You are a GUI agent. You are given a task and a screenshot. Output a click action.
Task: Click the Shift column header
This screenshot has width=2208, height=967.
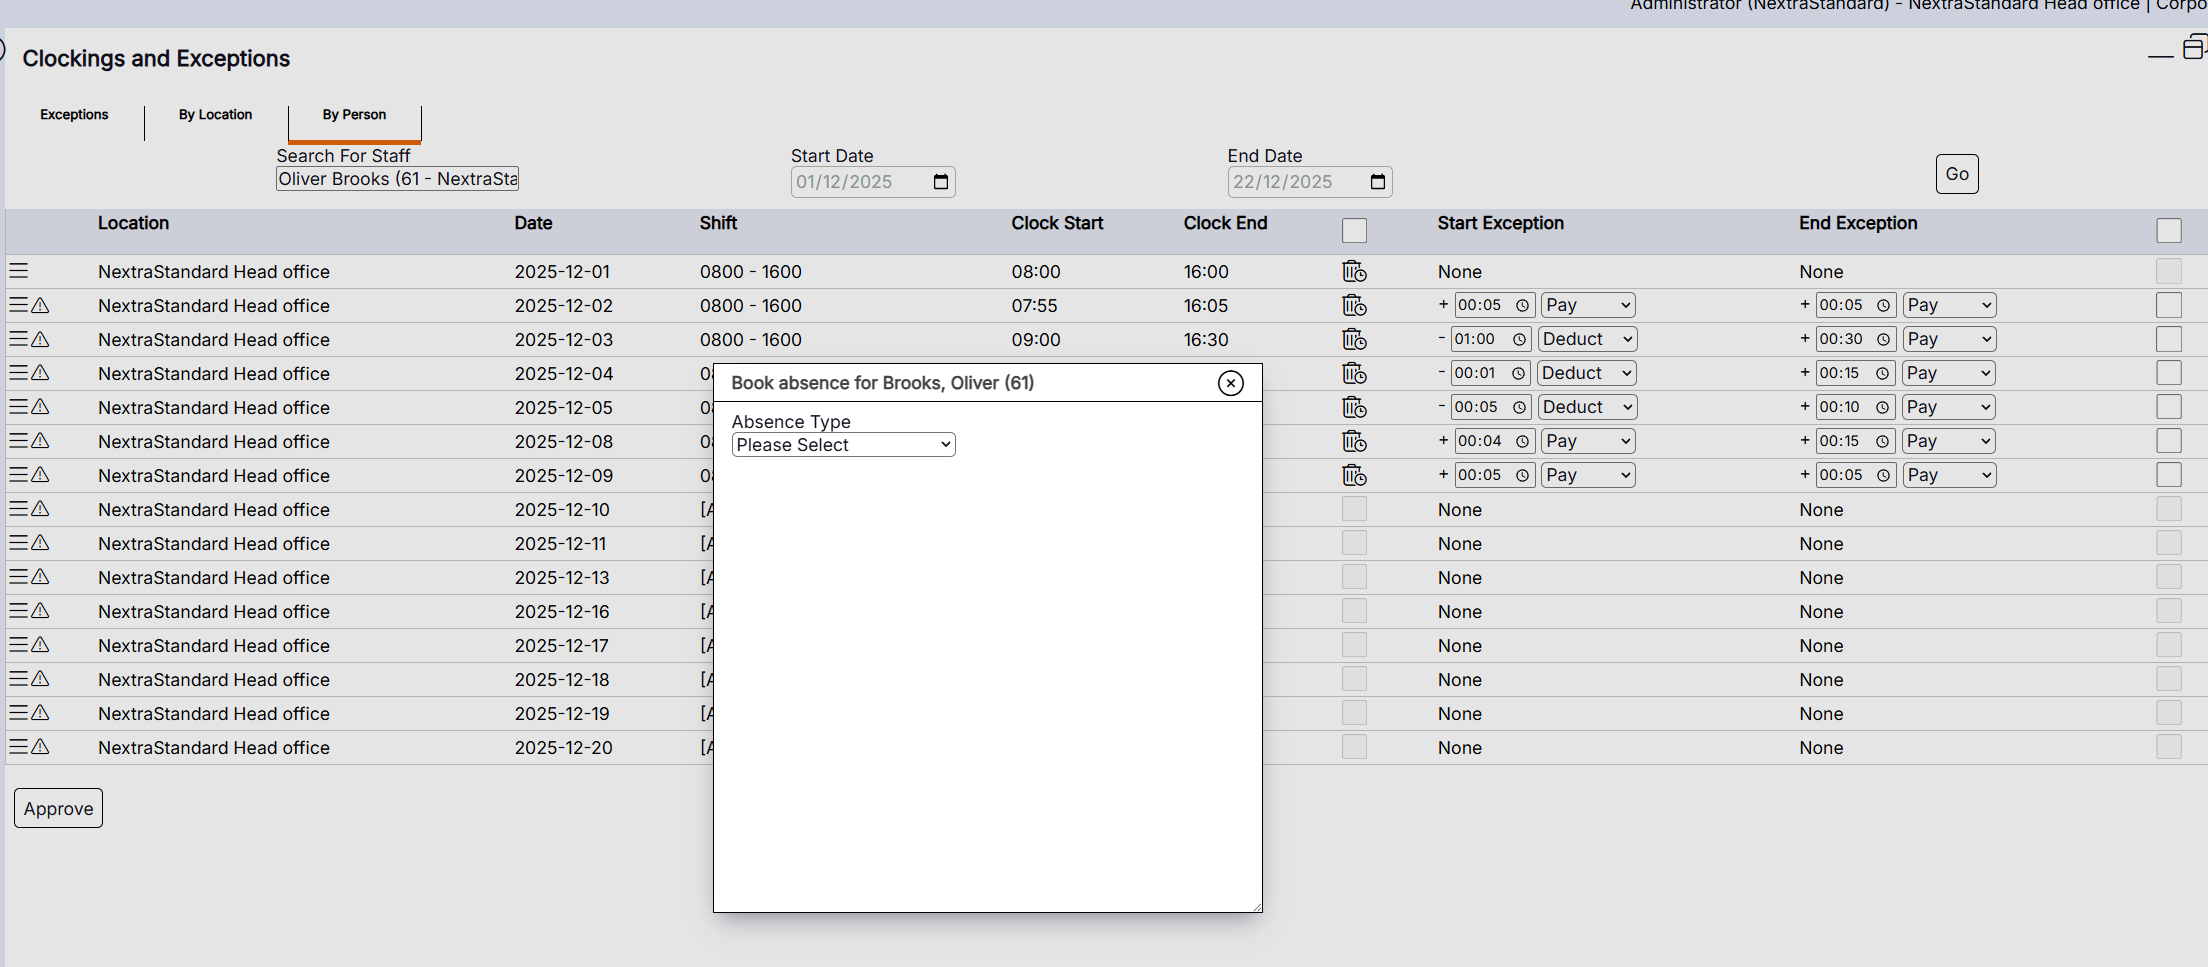(x=718, y=223)
